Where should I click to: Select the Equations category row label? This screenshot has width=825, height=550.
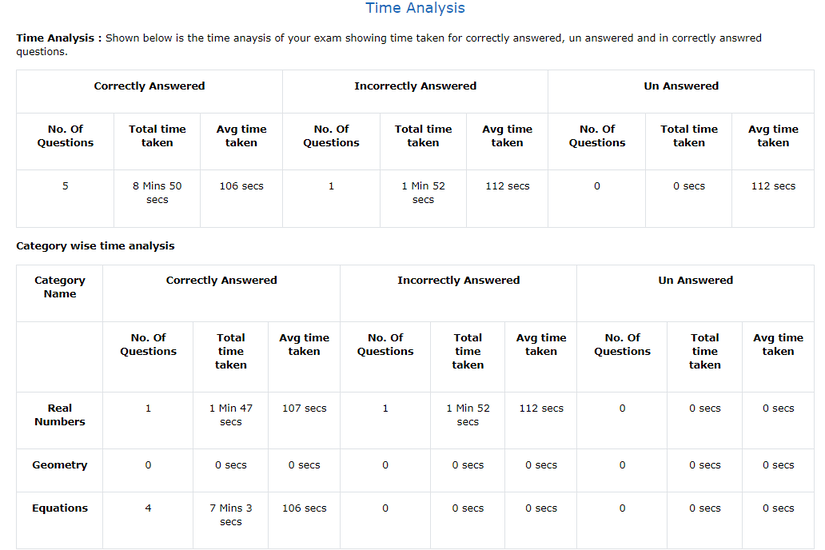[x=60, y=508]
